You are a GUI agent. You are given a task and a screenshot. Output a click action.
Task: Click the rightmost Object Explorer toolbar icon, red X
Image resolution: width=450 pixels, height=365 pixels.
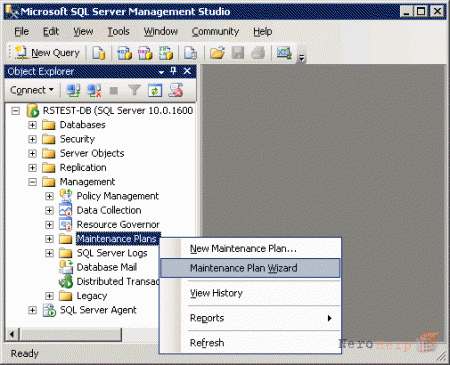(176, 90)
